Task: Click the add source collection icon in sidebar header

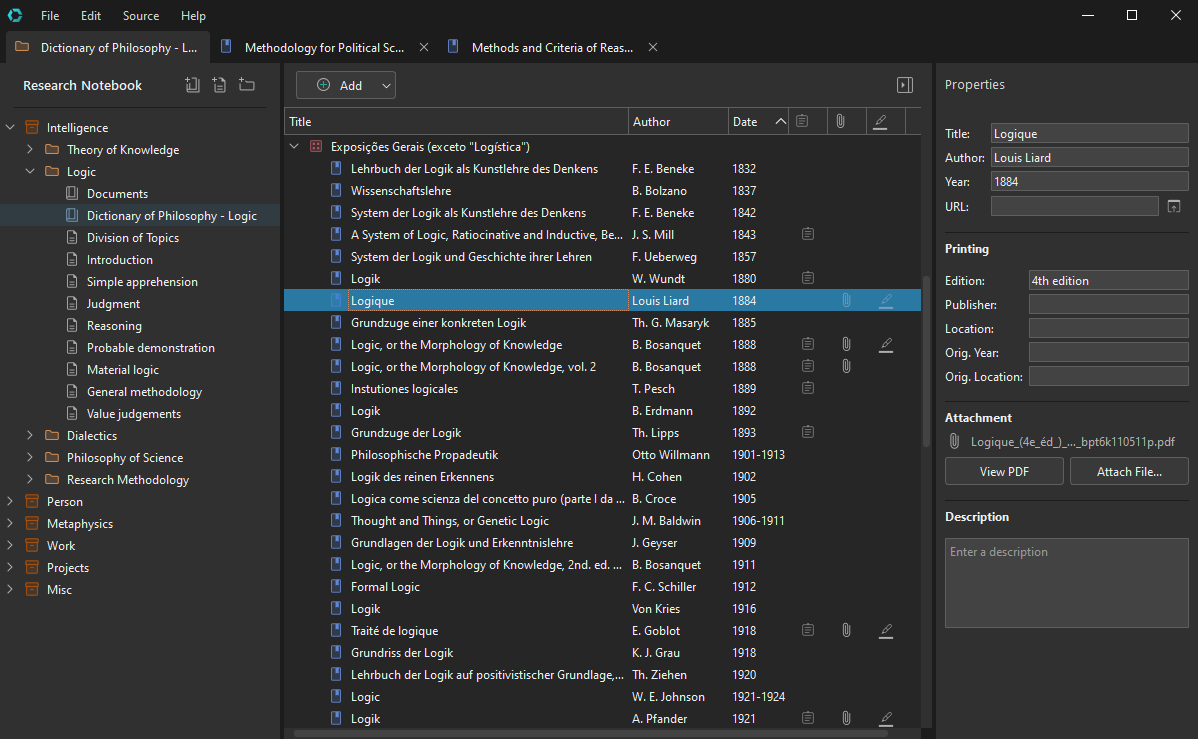Action: click(x=193, y=85)
